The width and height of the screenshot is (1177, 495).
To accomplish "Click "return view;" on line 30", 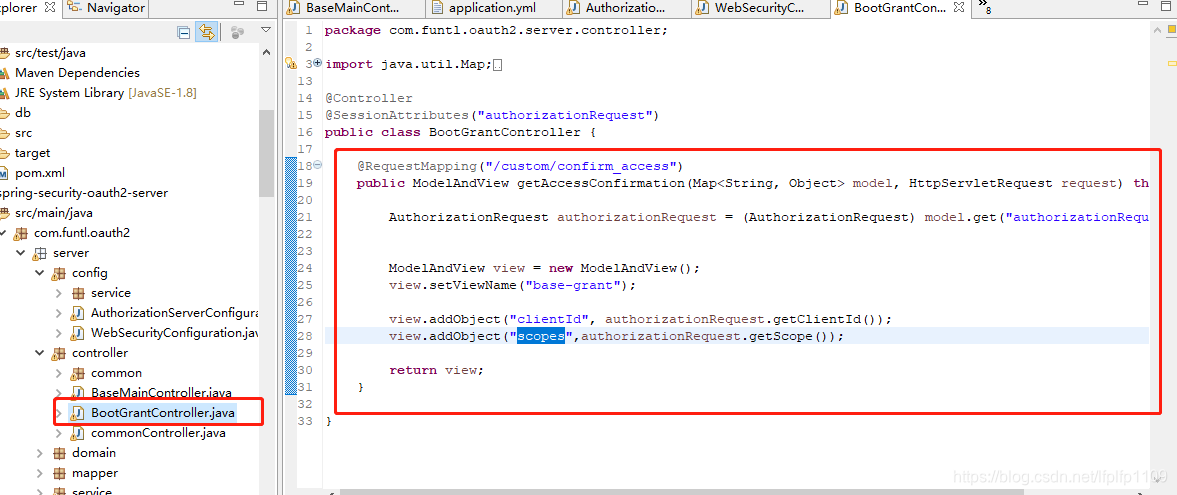I will [436, 370].
